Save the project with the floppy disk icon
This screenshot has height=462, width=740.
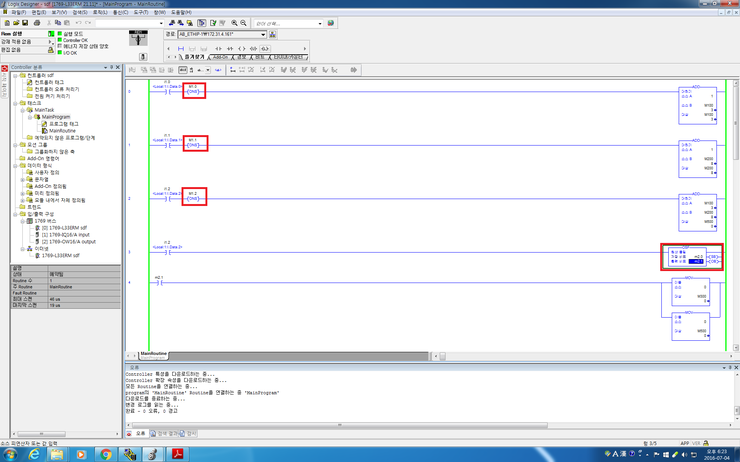(25, 23)
